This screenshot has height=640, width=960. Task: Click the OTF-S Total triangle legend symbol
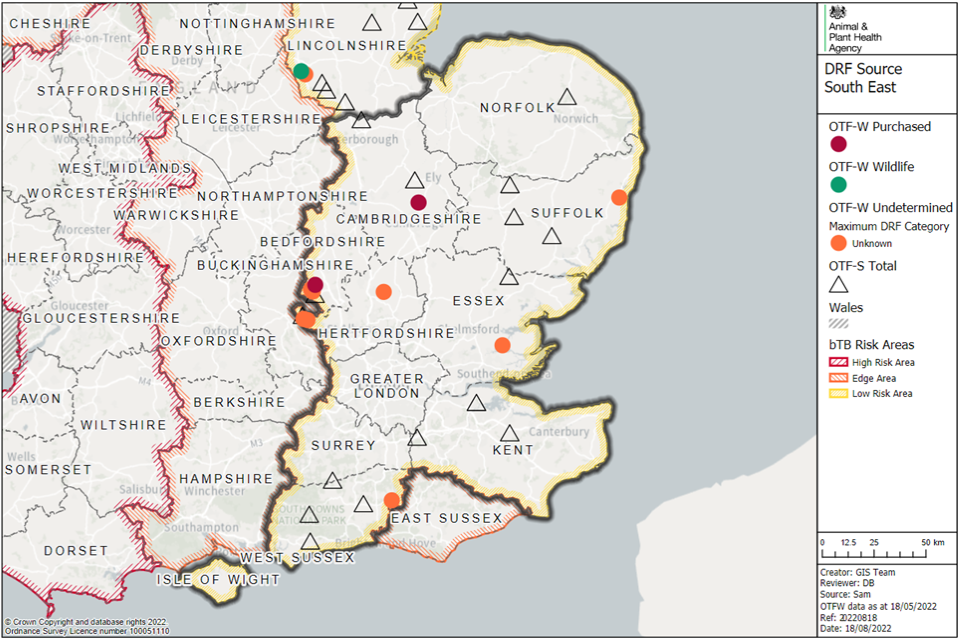tap(838, 286)
